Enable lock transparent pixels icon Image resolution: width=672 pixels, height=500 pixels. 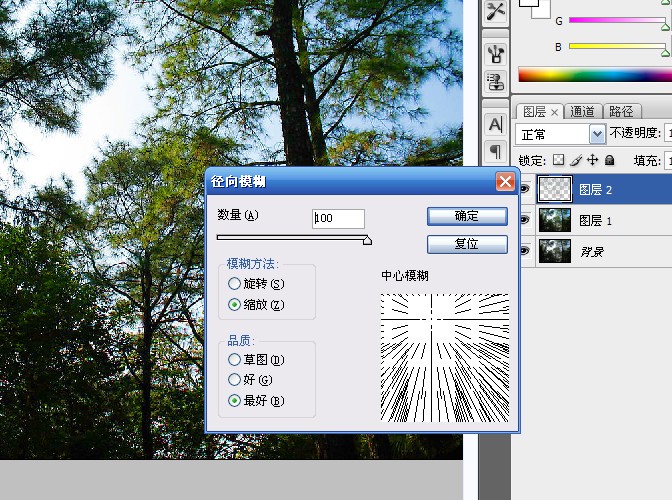point(559,160)
